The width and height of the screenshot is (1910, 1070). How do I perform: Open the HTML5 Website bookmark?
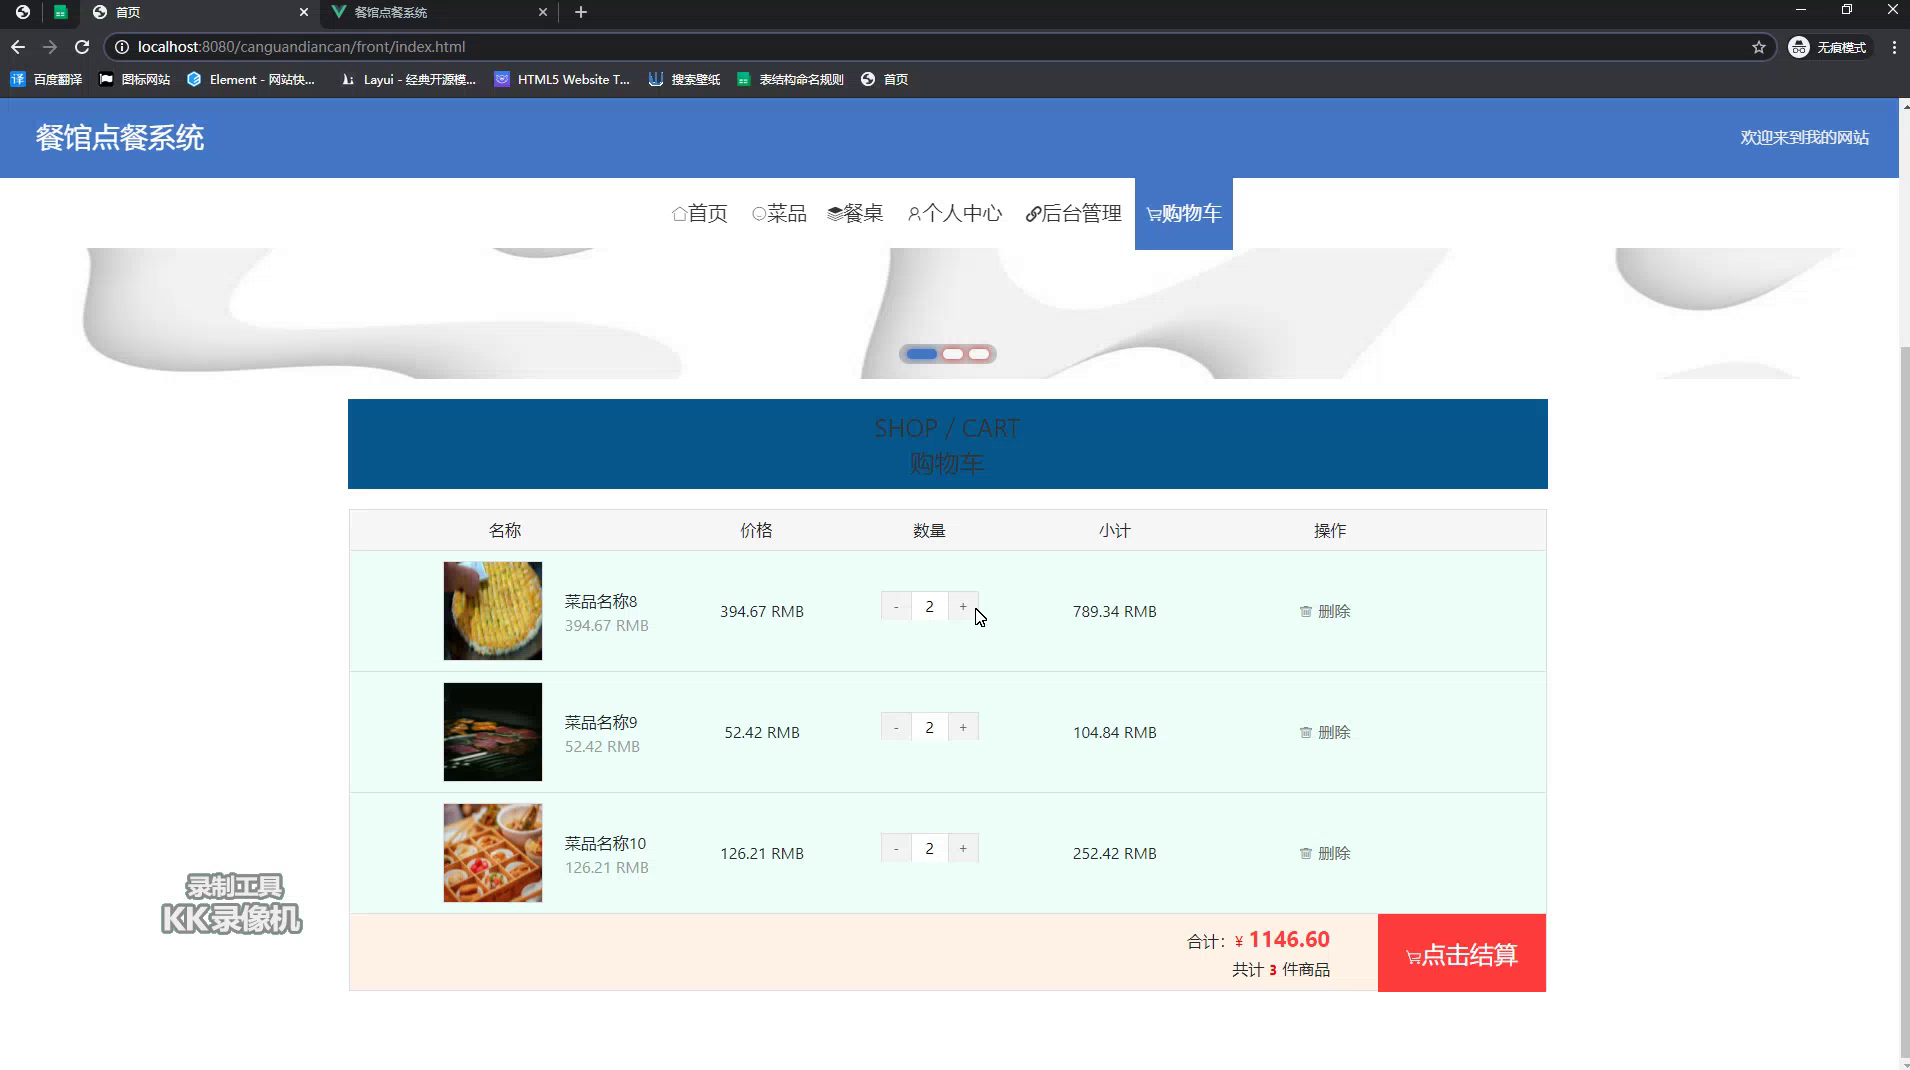coord(562,79)
